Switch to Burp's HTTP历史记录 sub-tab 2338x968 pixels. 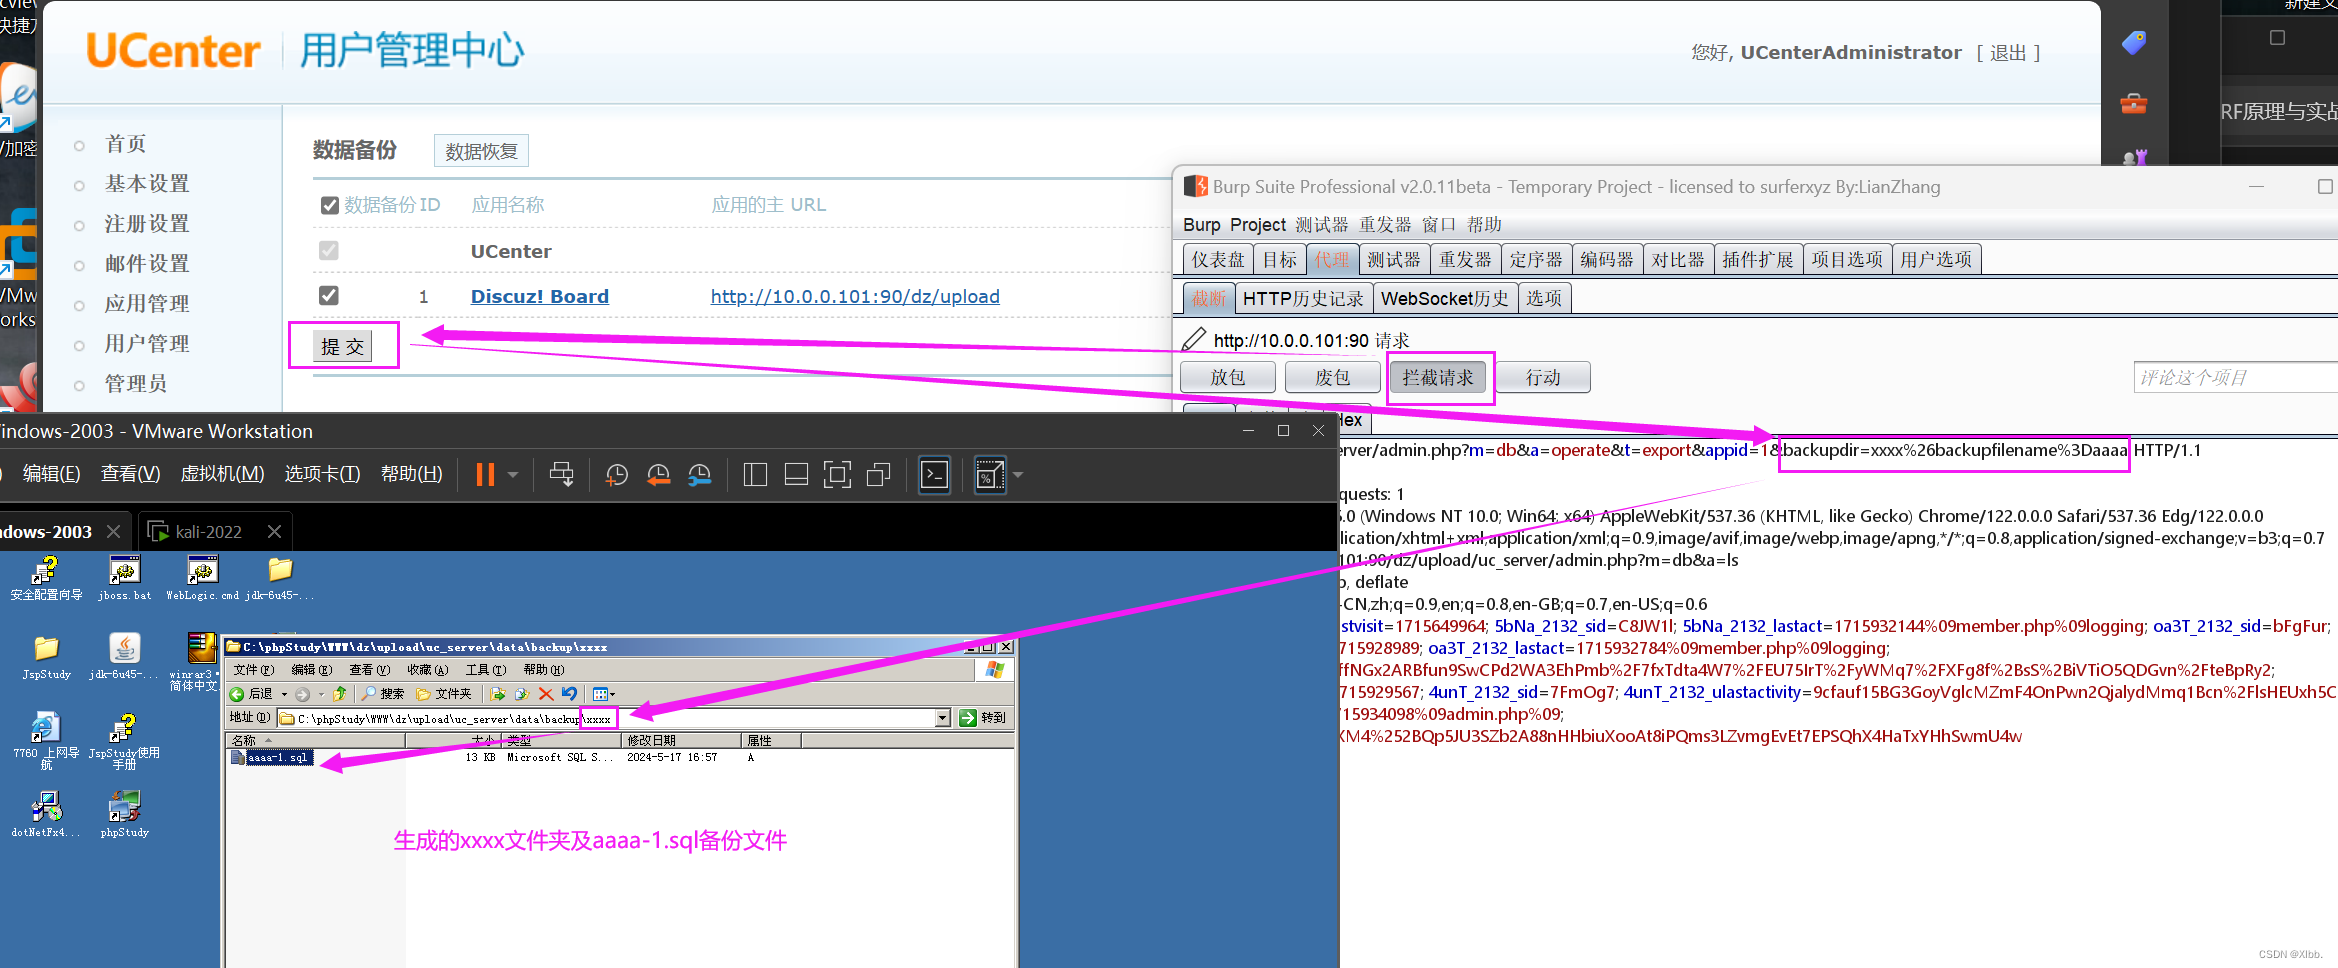1303,298
